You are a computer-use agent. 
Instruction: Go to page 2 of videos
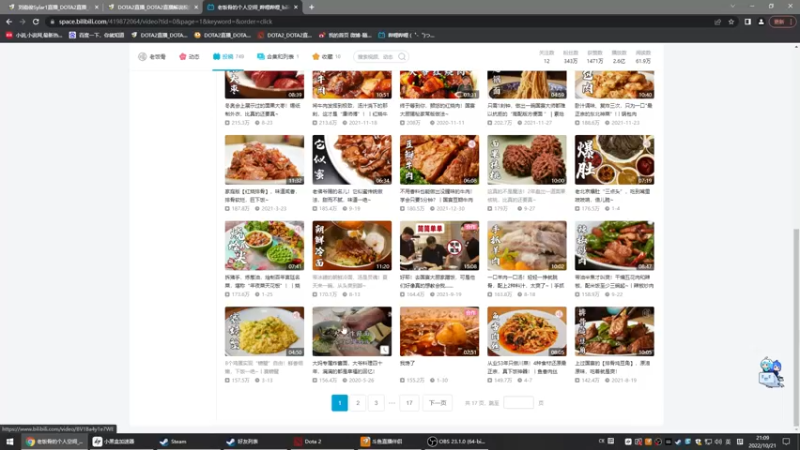[358, 403]
